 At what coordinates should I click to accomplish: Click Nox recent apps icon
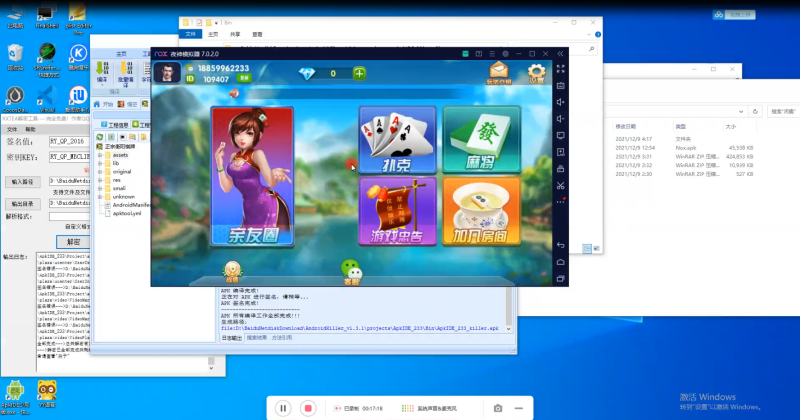560,279
